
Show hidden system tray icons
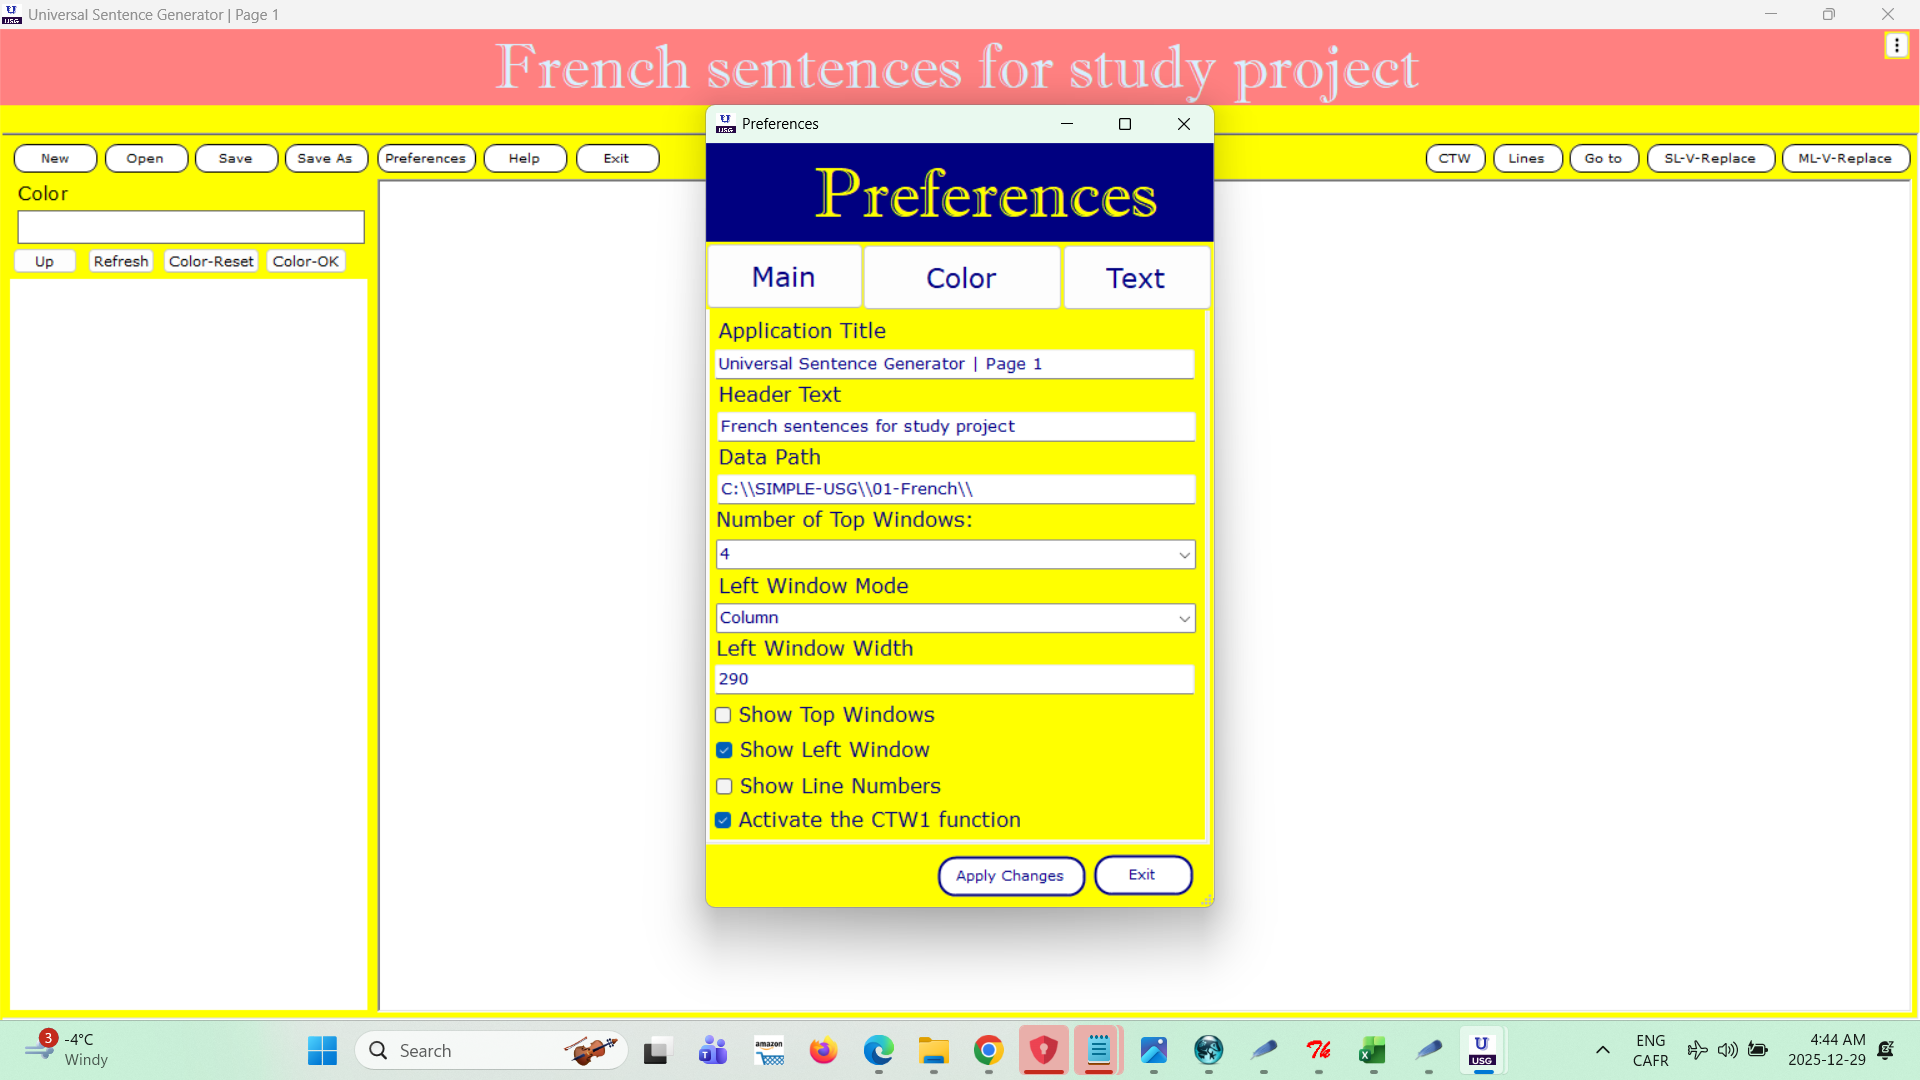coord(1602,1050)
